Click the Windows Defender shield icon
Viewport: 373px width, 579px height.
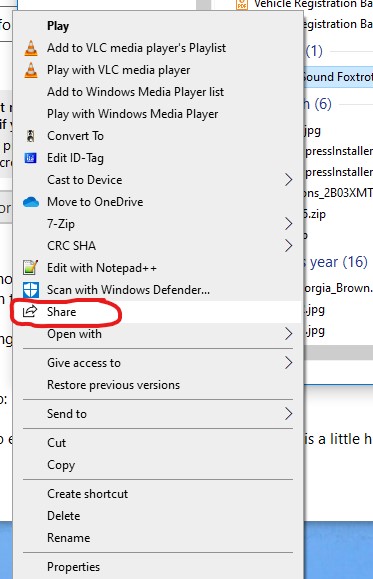click(x=31, y=290)
